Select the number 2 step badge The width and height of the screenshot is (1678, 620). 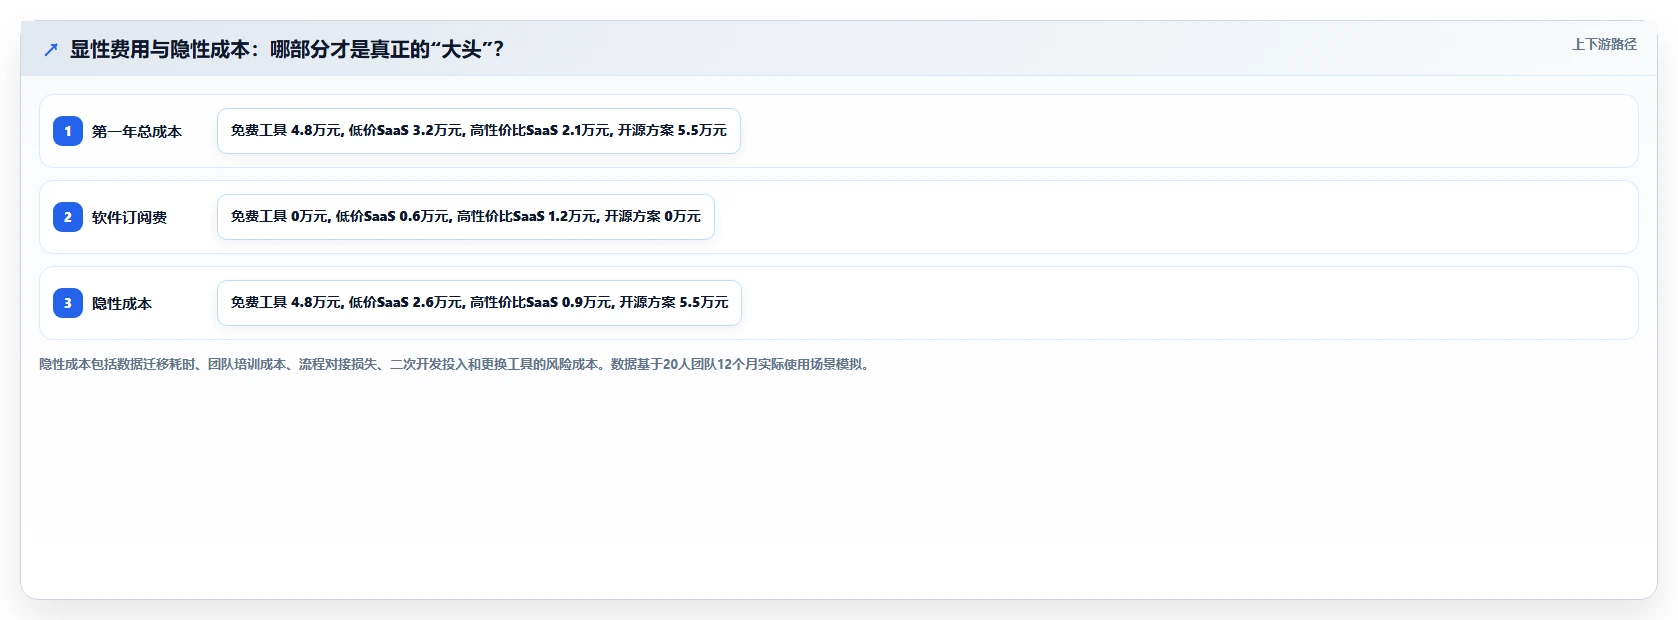coord(68,217)
